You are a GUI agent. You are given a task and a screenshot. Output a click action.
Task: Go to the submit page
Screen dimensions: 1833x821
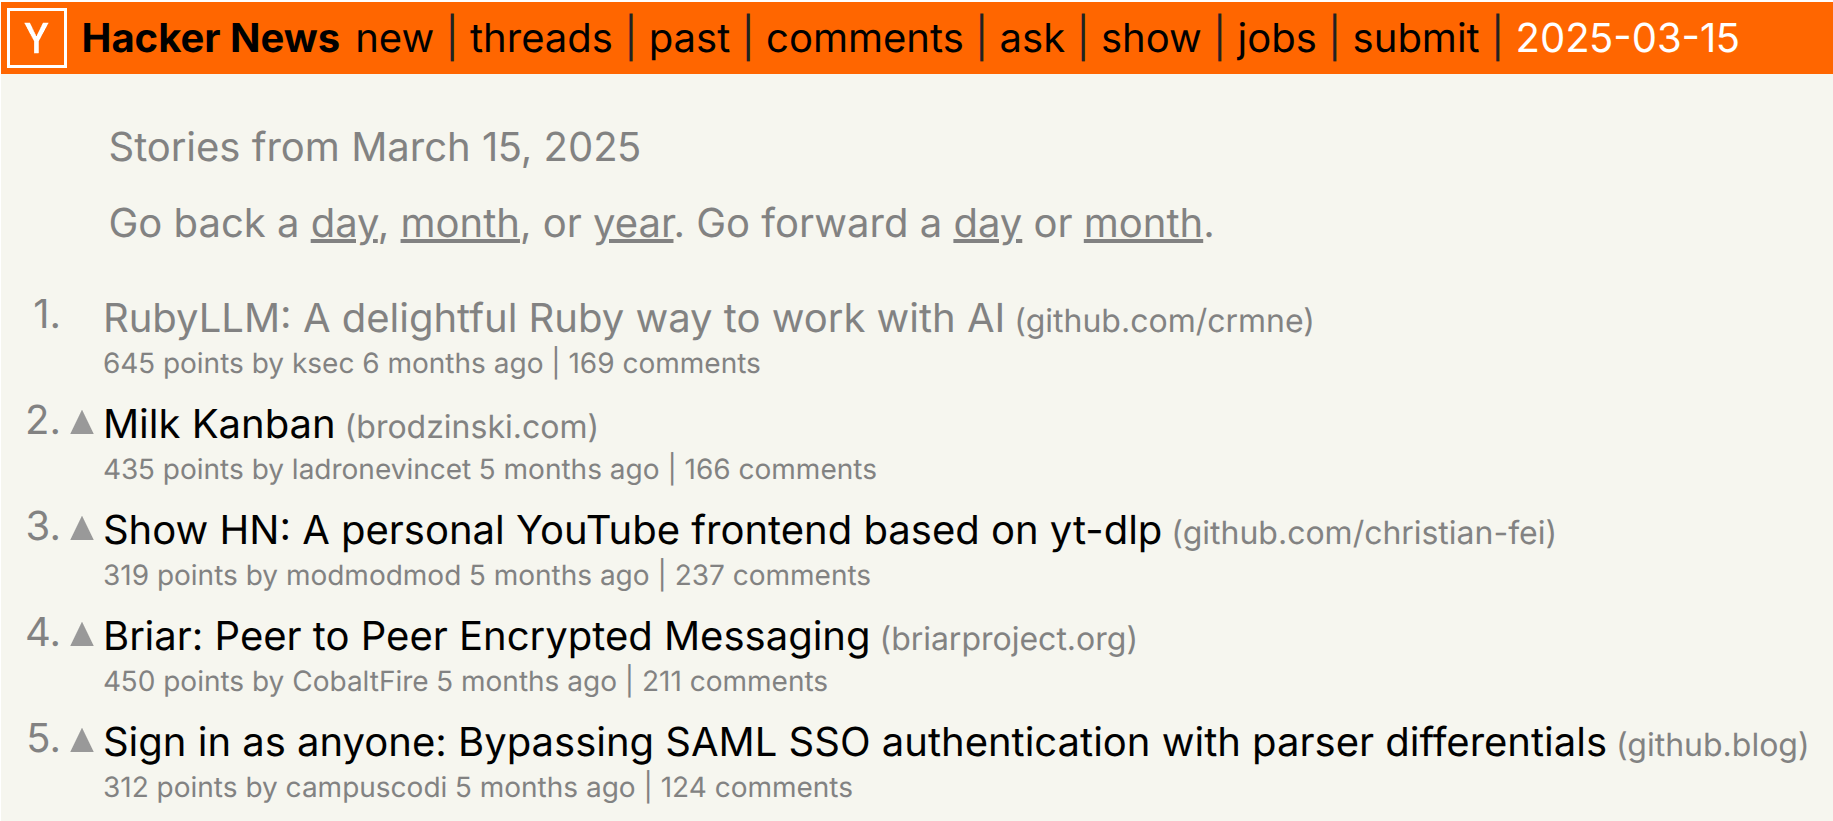(1416, 38)
